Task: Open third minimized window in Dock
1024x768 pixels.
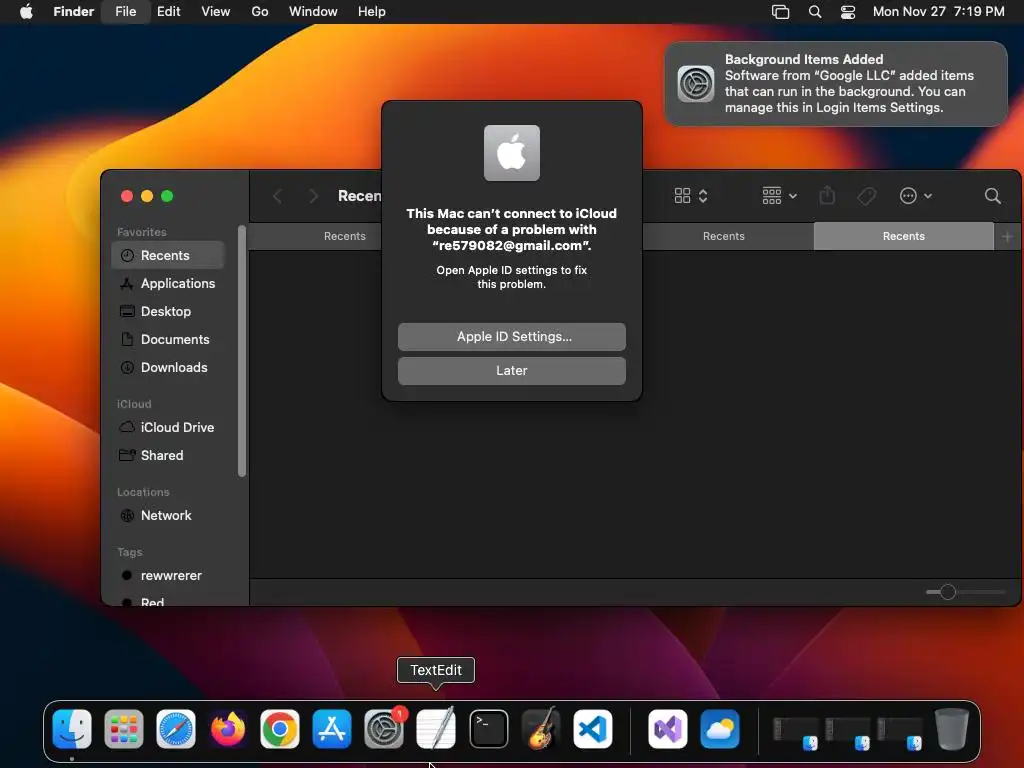Action: [900, 731]
